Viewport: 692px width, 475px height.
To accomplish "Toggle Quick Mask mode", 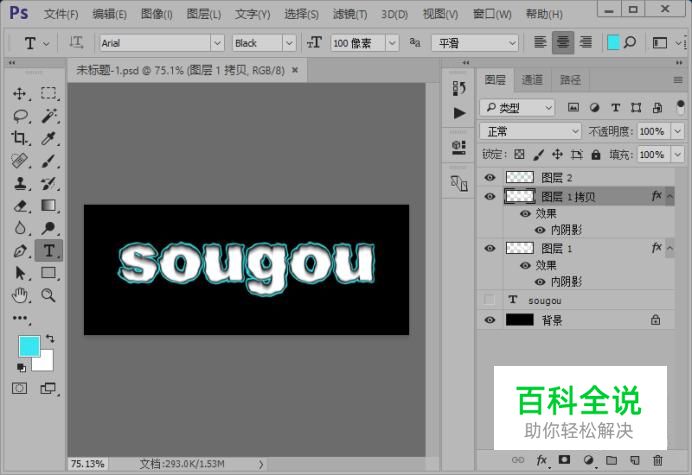I will (19, 388).
